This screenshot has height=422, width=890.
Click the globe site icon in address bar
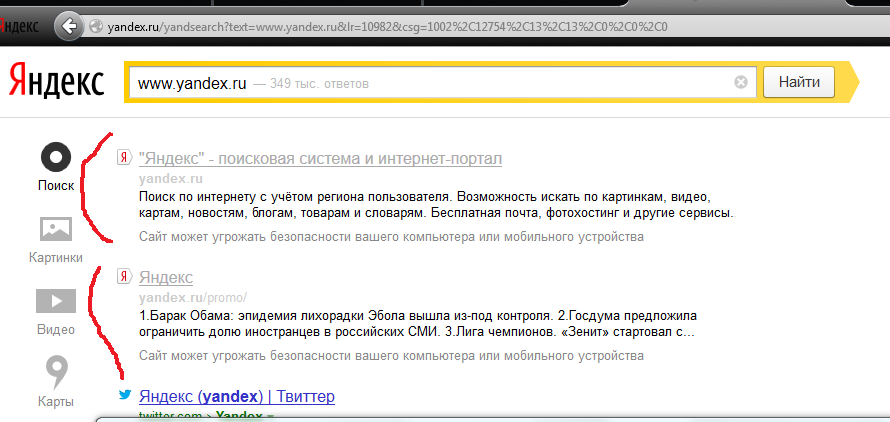pos(96,27)
